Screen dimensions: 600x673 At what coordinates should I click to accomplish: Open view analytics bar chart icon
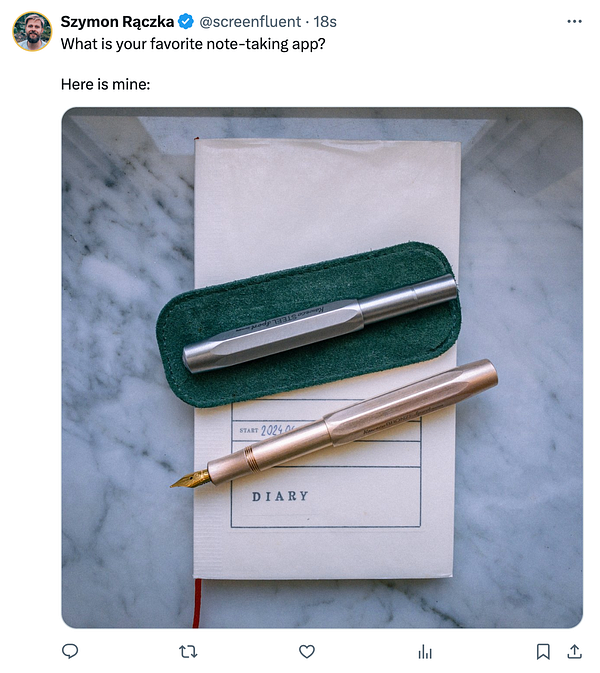425,652
